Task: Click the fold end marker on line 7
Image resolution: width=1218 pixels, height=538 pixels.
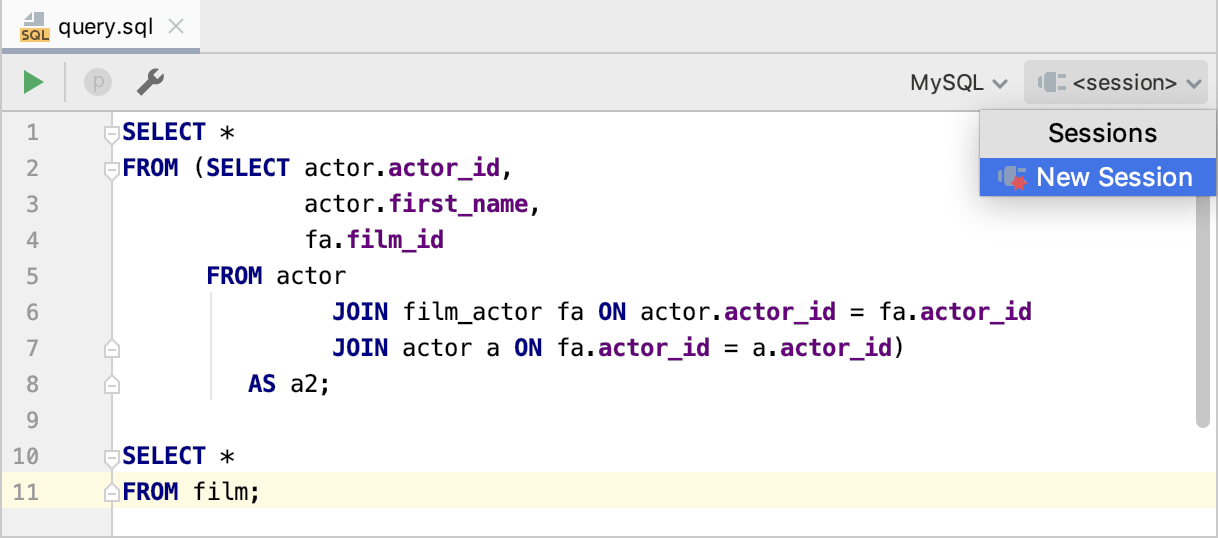Action: coord(112,348)
